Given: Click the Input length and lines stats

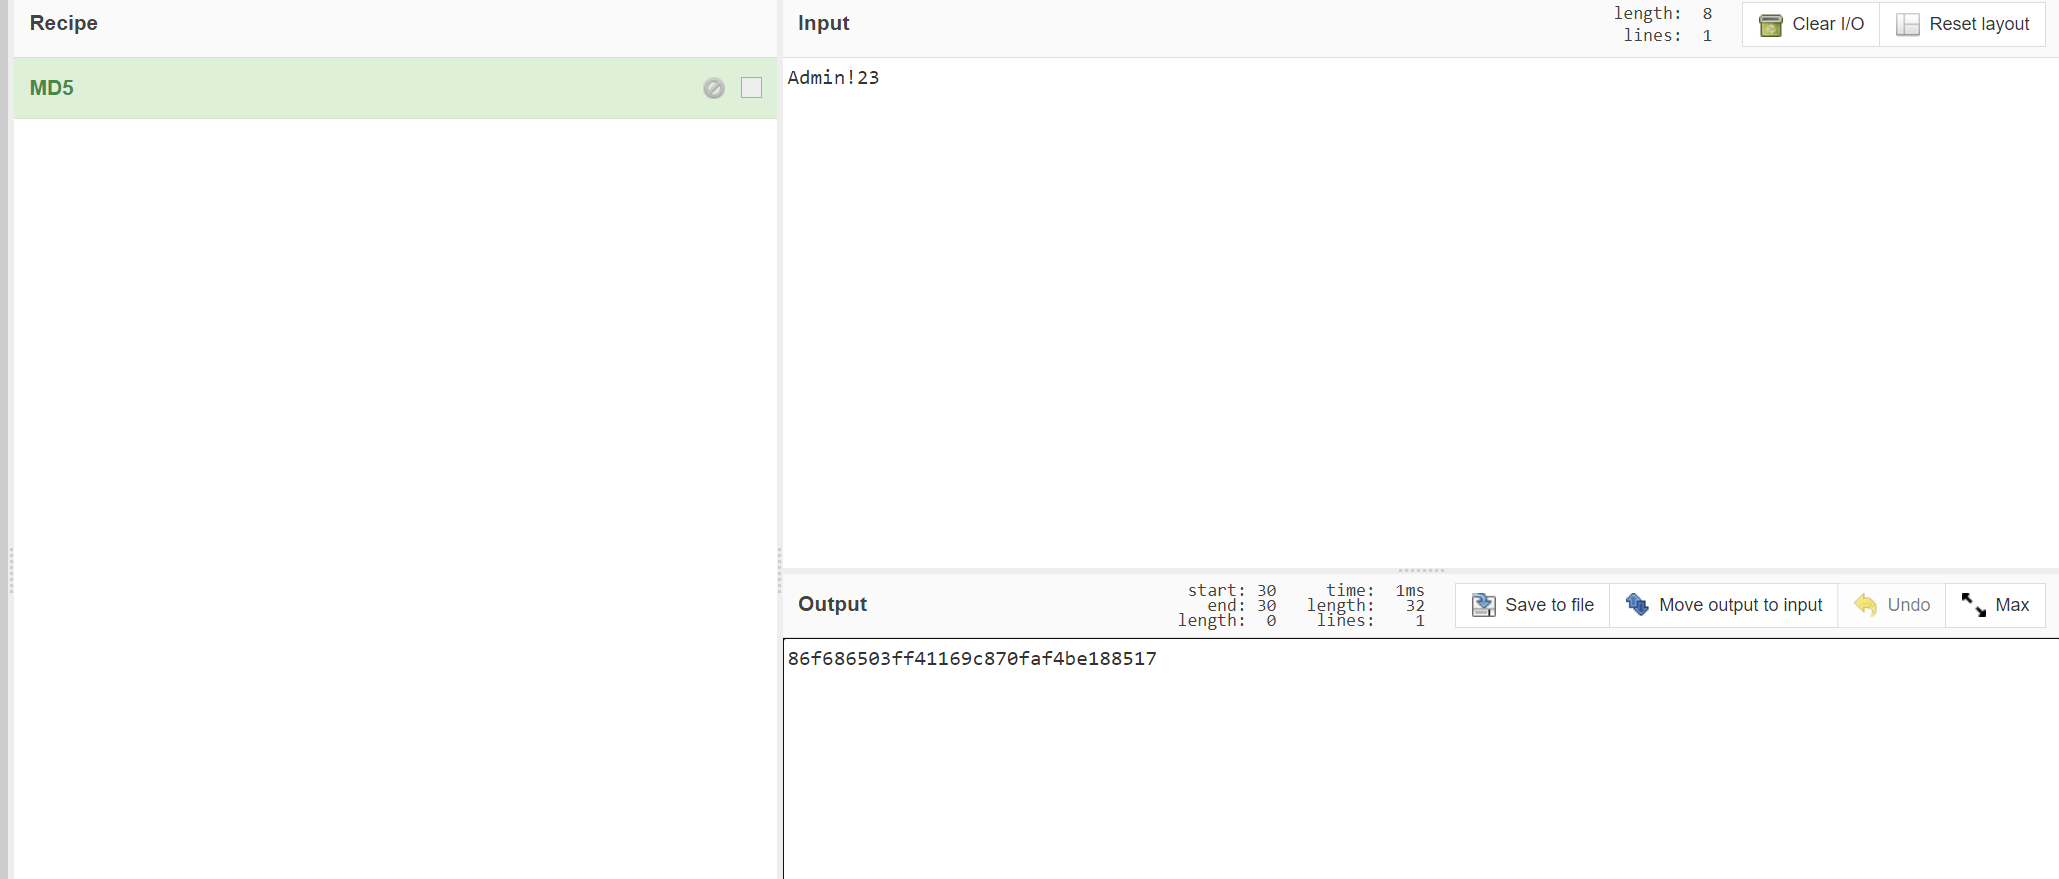Looking at the screenshot, I should coord(1662,24).
